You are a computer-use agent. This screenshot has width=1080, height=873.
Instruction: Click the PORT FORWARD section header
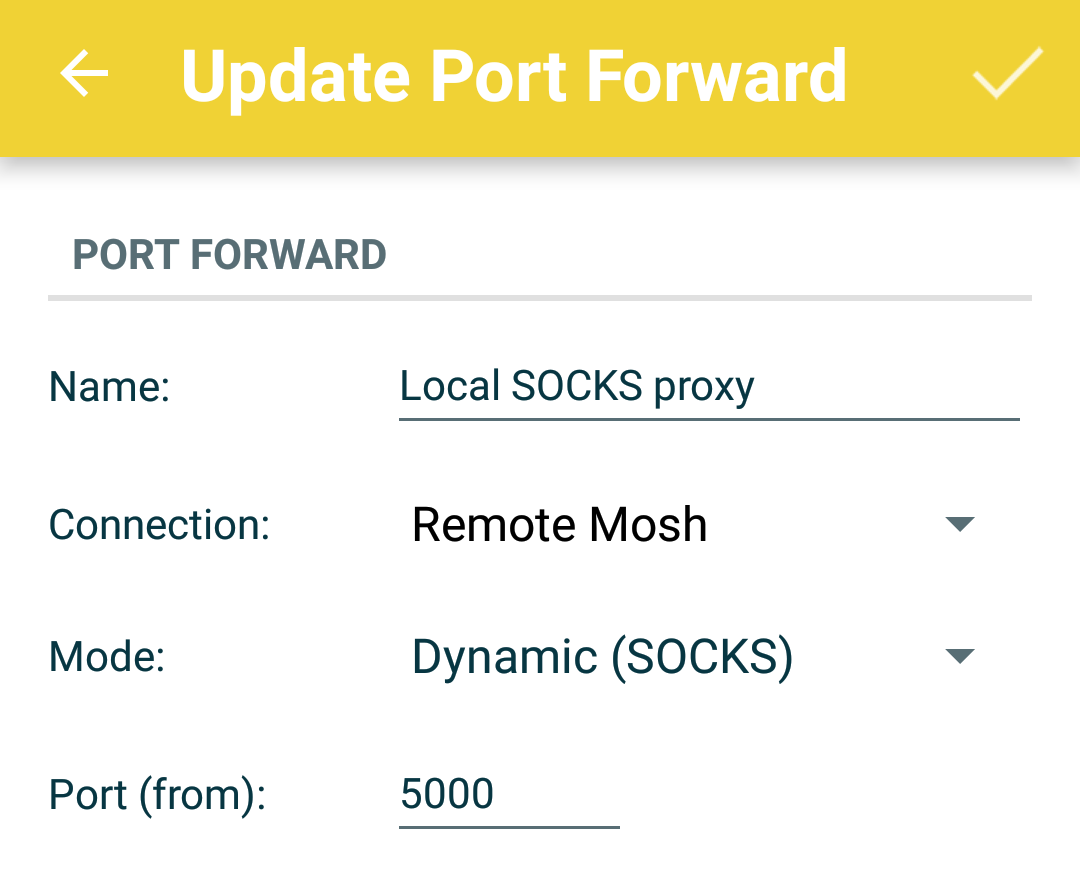tap(229, 256)
